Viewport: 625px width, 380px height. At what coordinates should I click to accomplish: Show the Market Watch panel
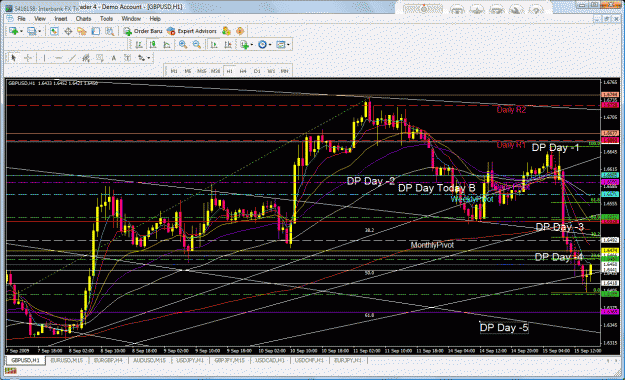tap(54, 31)
